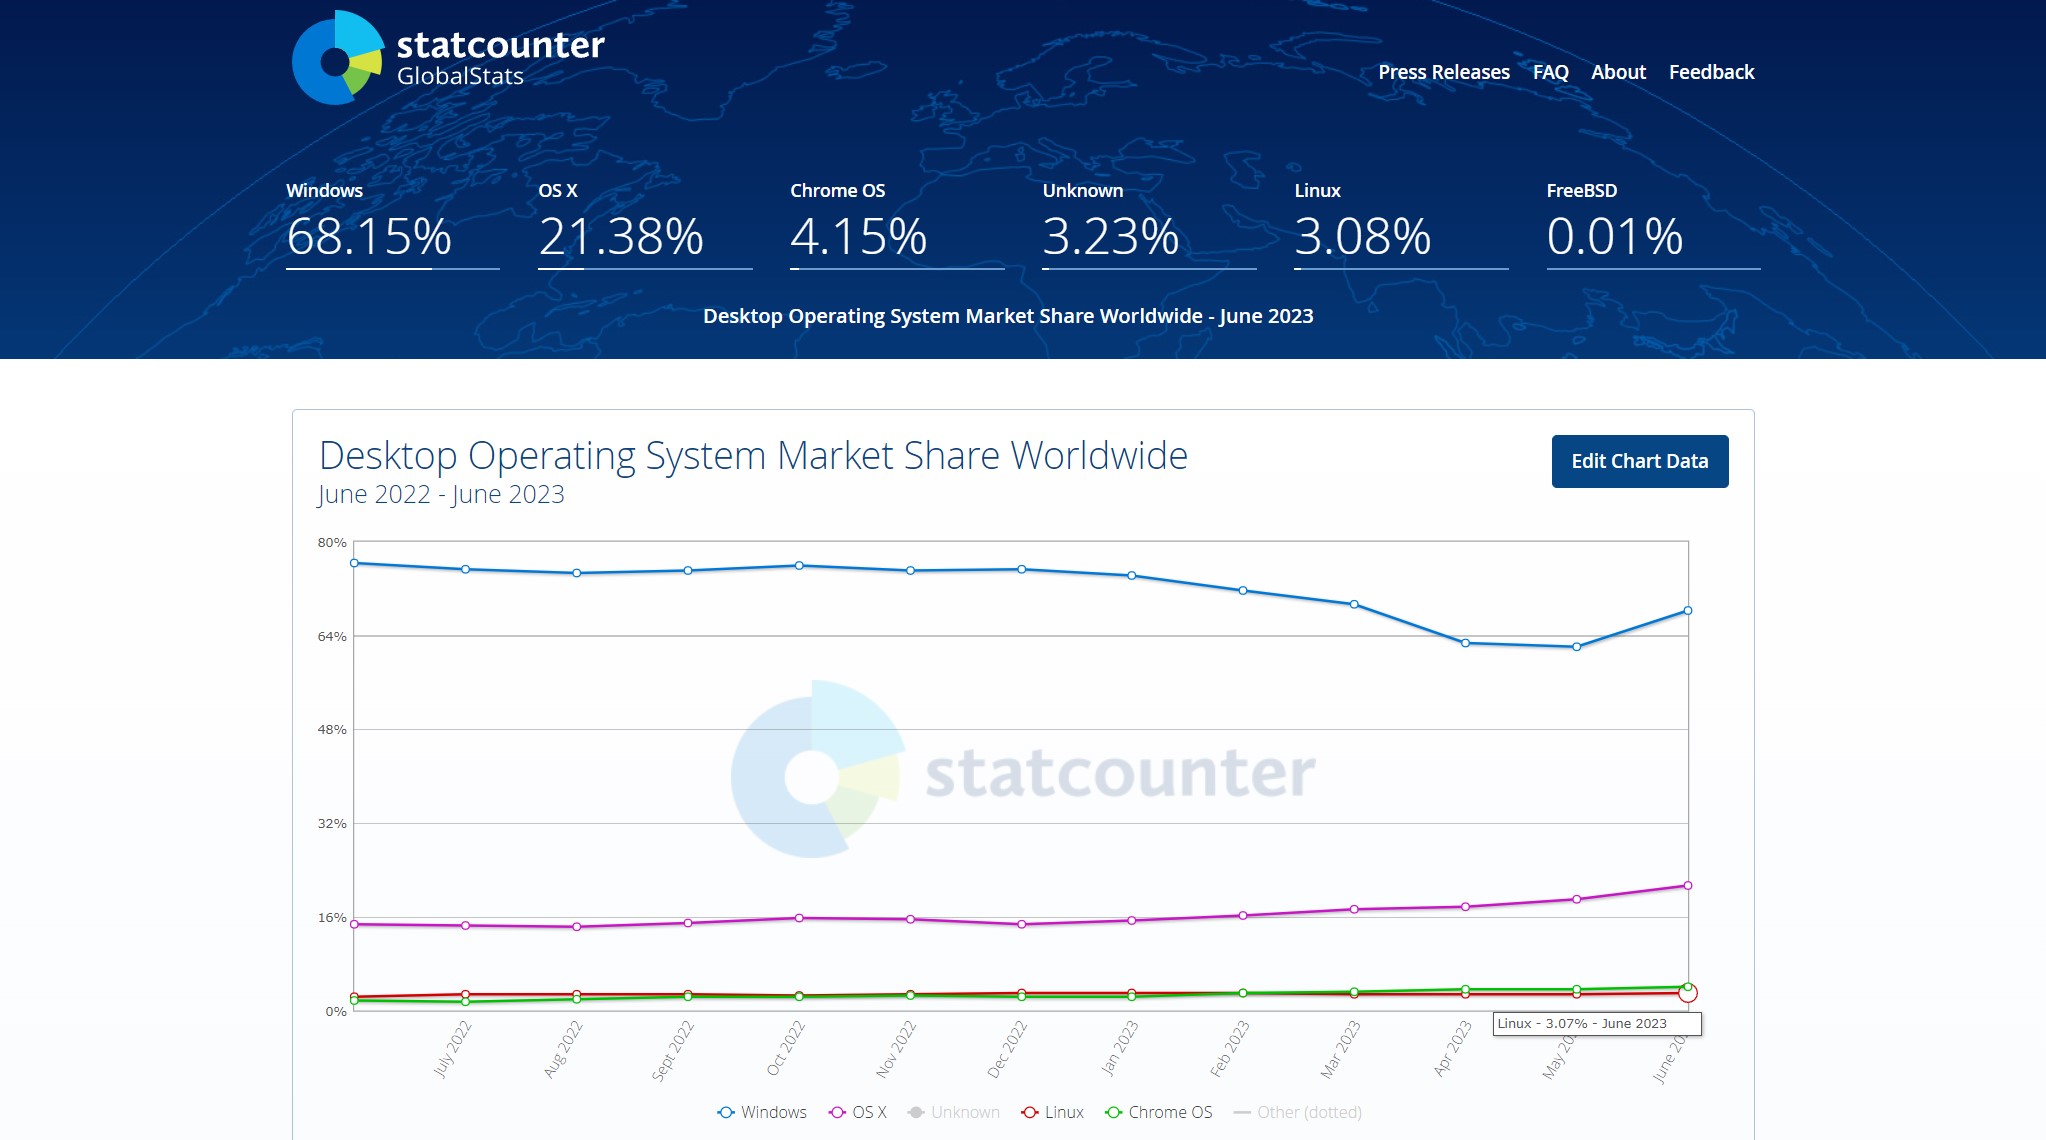Toggle Windows series in chart legend
The image size is (2046, 1140).
click(762, 1112)
